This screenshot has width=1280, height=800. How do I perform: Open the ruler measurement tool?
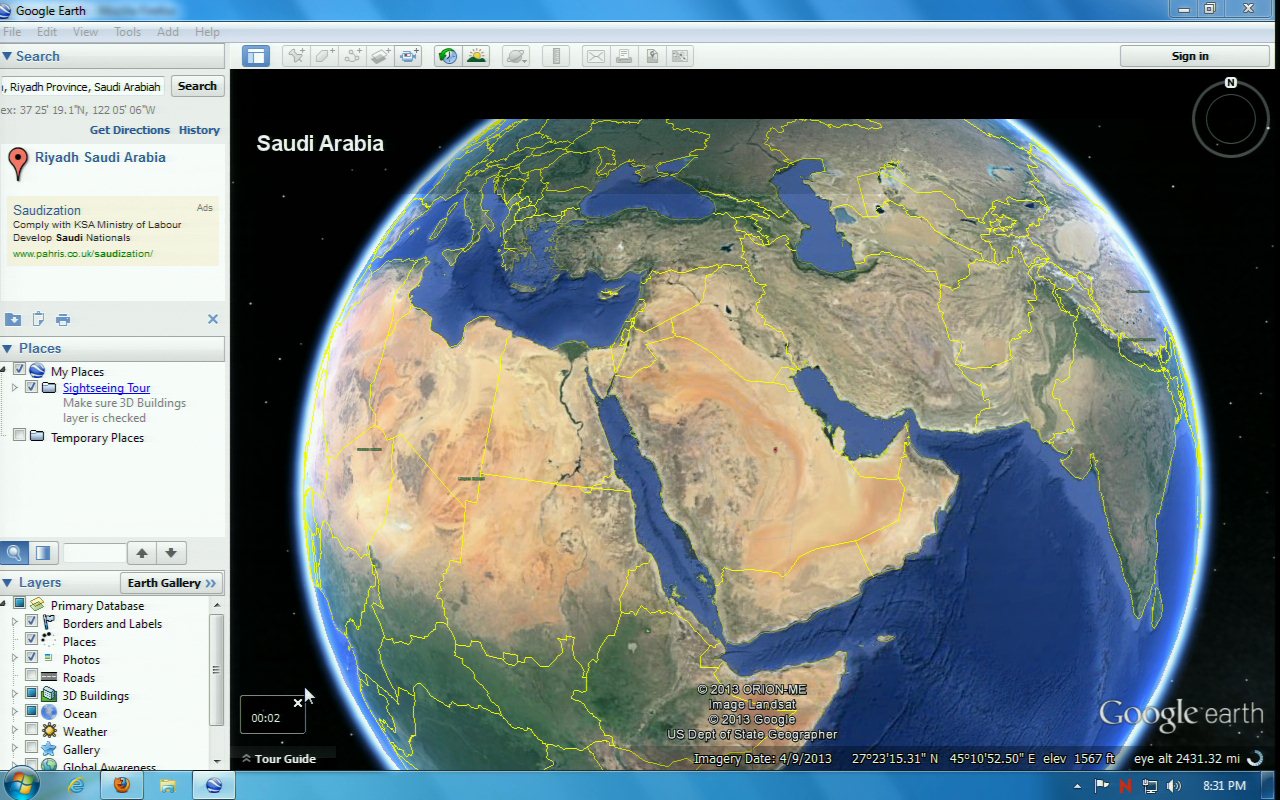pos(558,56)
